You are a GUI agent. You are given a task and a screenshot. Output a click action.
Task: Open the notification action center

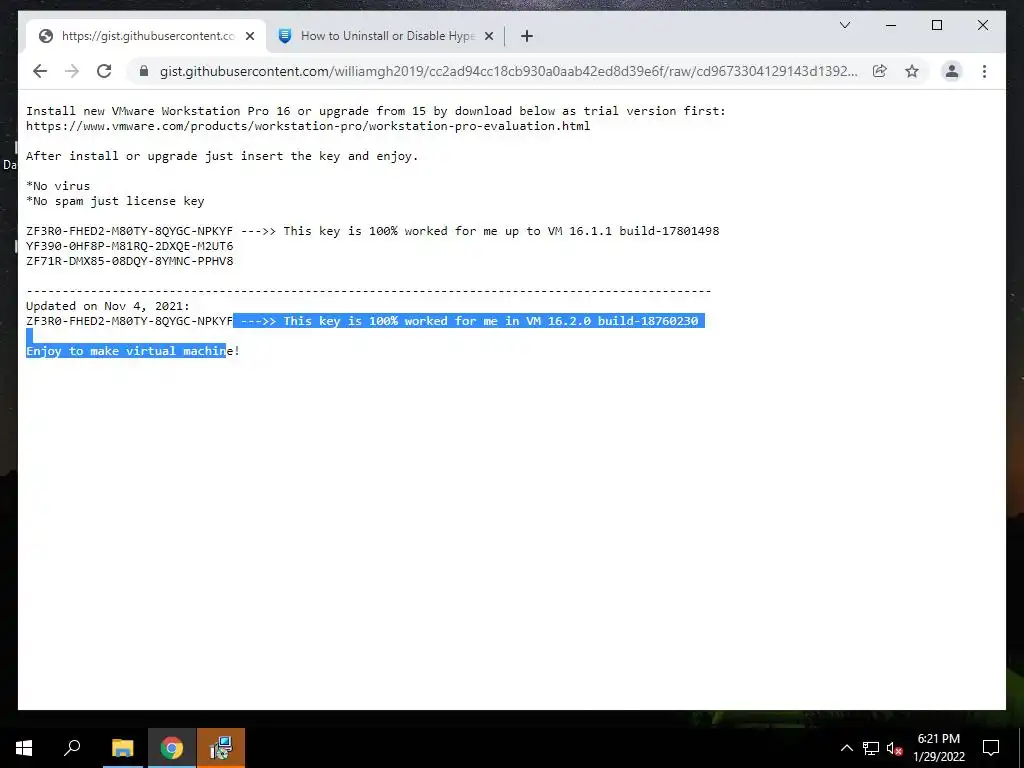991,748
